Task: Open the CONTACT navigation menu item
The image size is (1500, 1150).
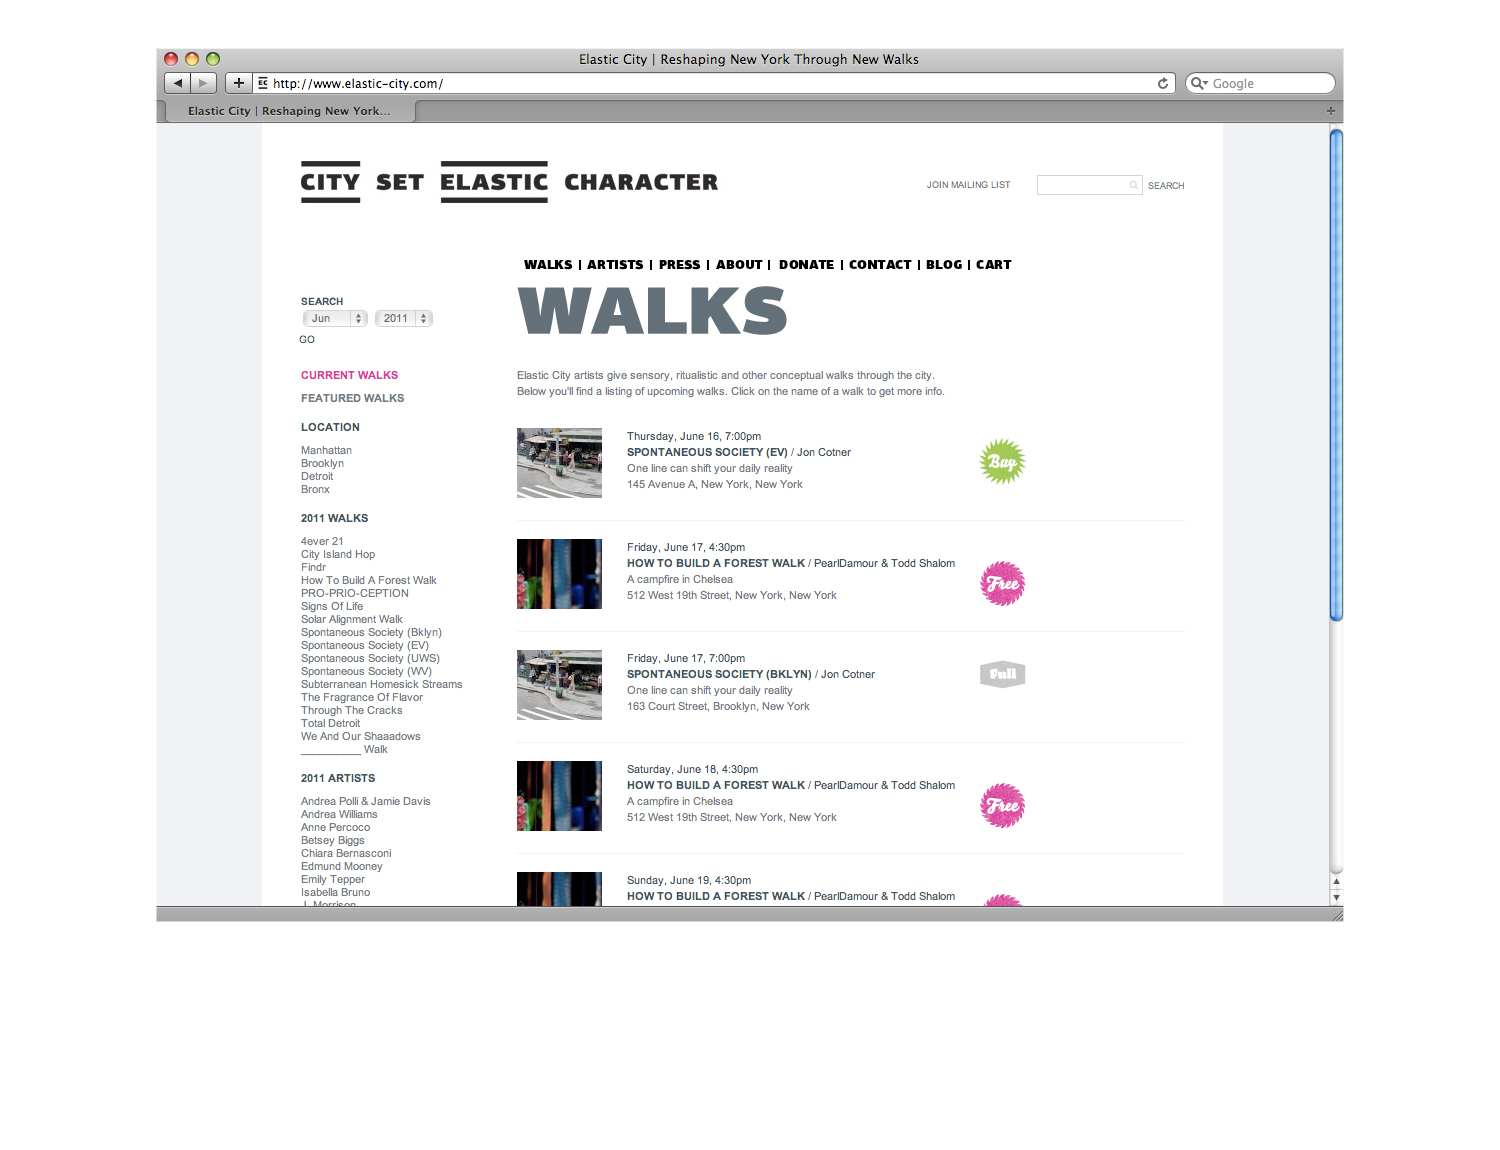Action: click(x=880, y=265)
